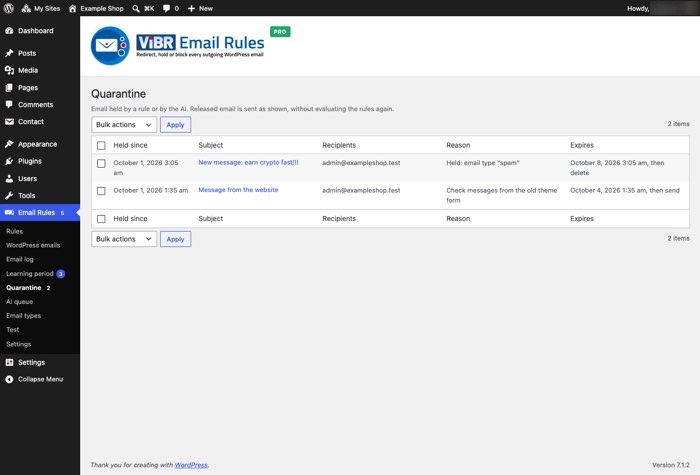Image resolution: width=700 pixels, height=475 pixels.
Task: Click the Held: email type "spam" reason cell
Action: click(x=483, y=163)
